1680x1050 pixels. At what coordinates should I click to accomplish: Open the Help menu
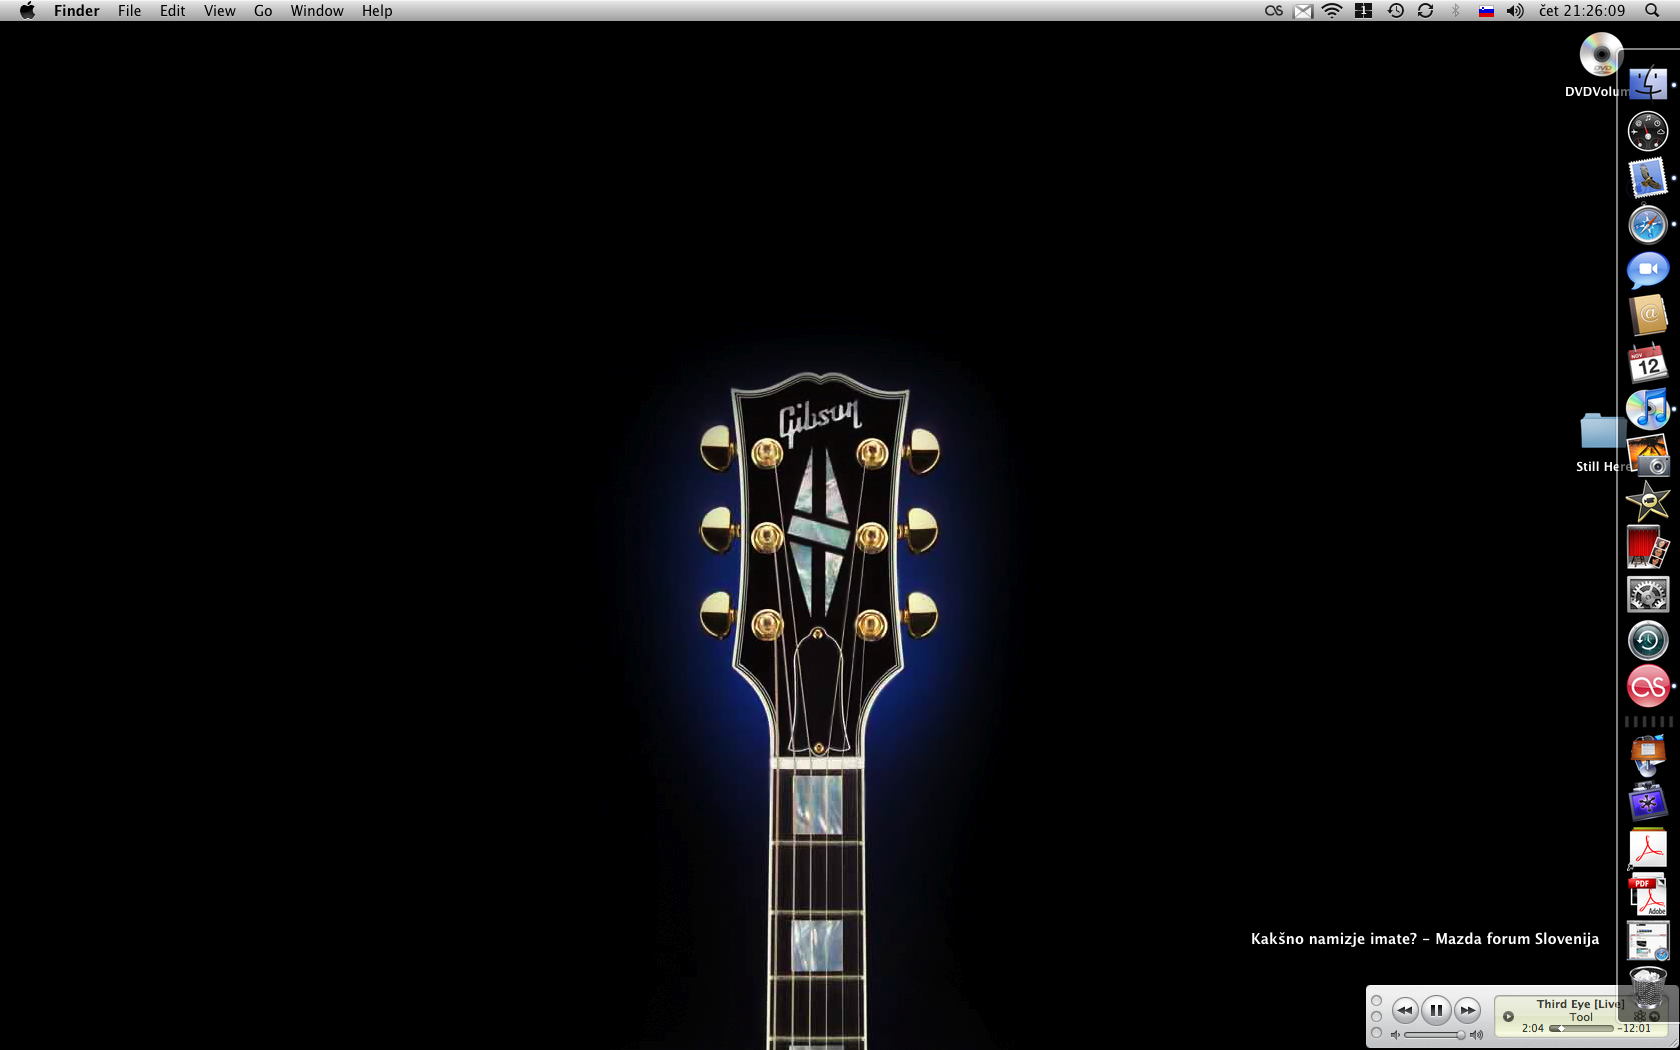(x=377, y=11)
